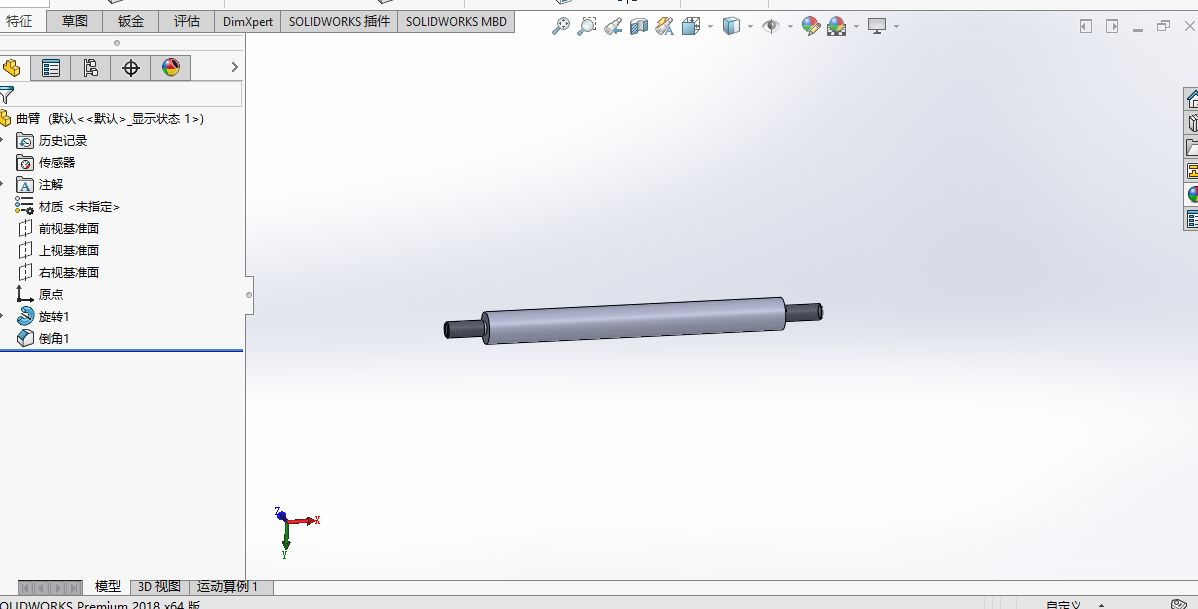Open the SOLIDWORKS 插件 tab
The height and width of the screenshot is (609, 1198).
click(339, 21)
